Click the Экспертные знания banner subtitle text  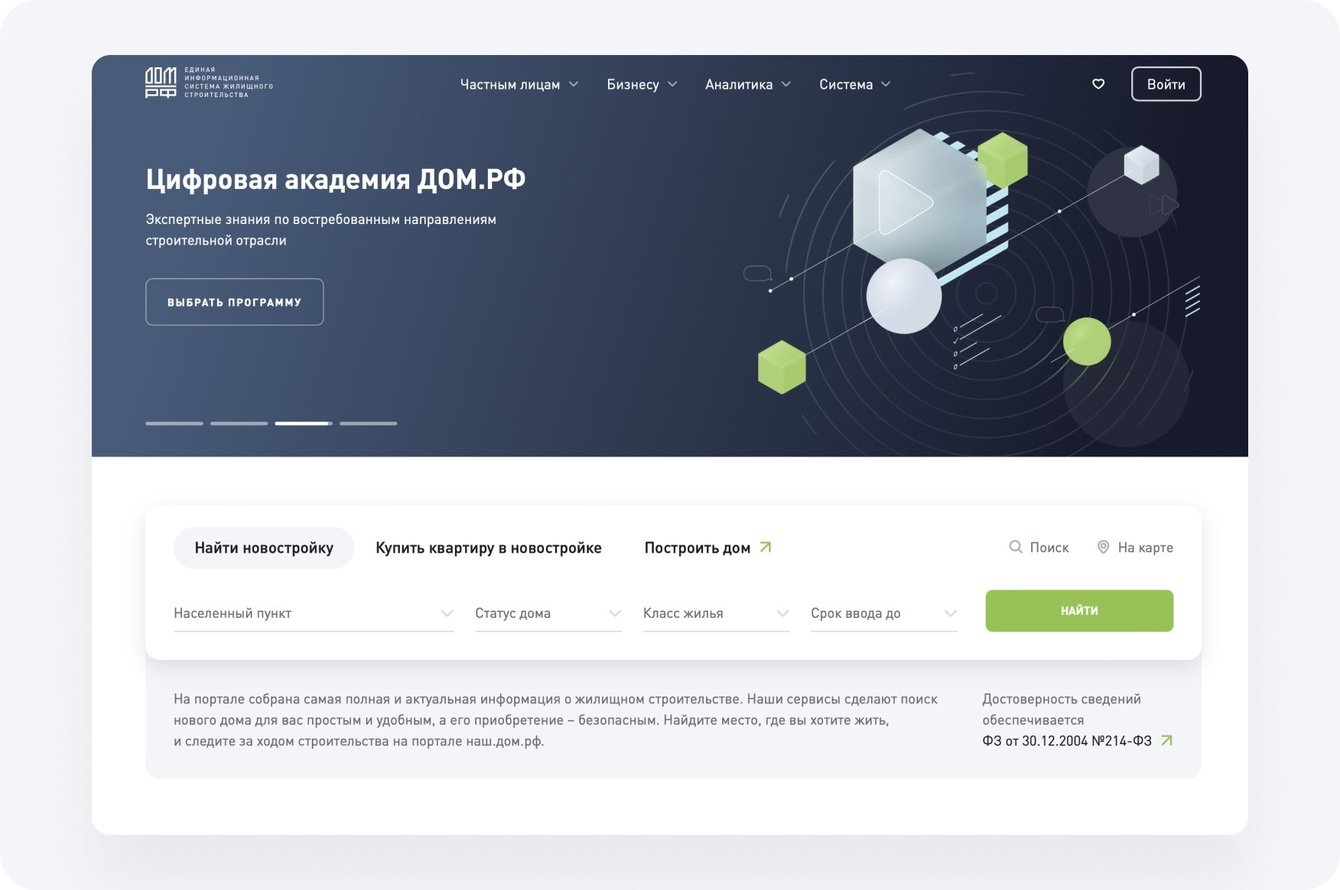tap(321, 230)
